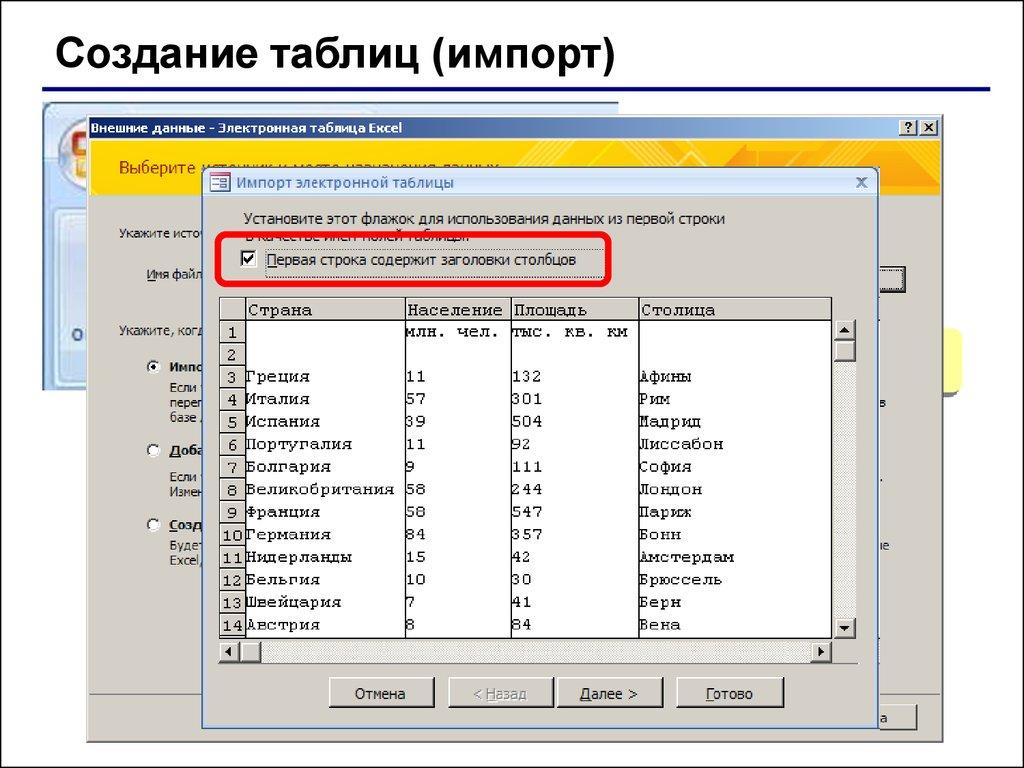Click the cell 'Бельгия'
Viewport: 1024px width, 768px height.
pyautogui.click(x=325, y=580)
